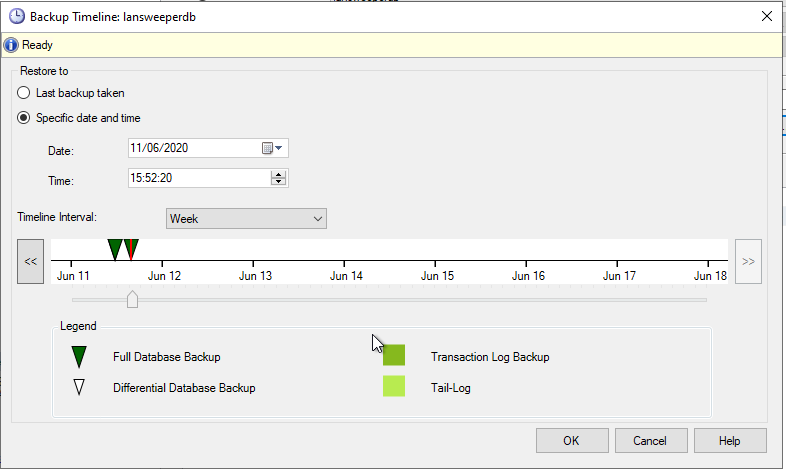
Task: Click the clock icon in title bar
Action: coord(16,16)
